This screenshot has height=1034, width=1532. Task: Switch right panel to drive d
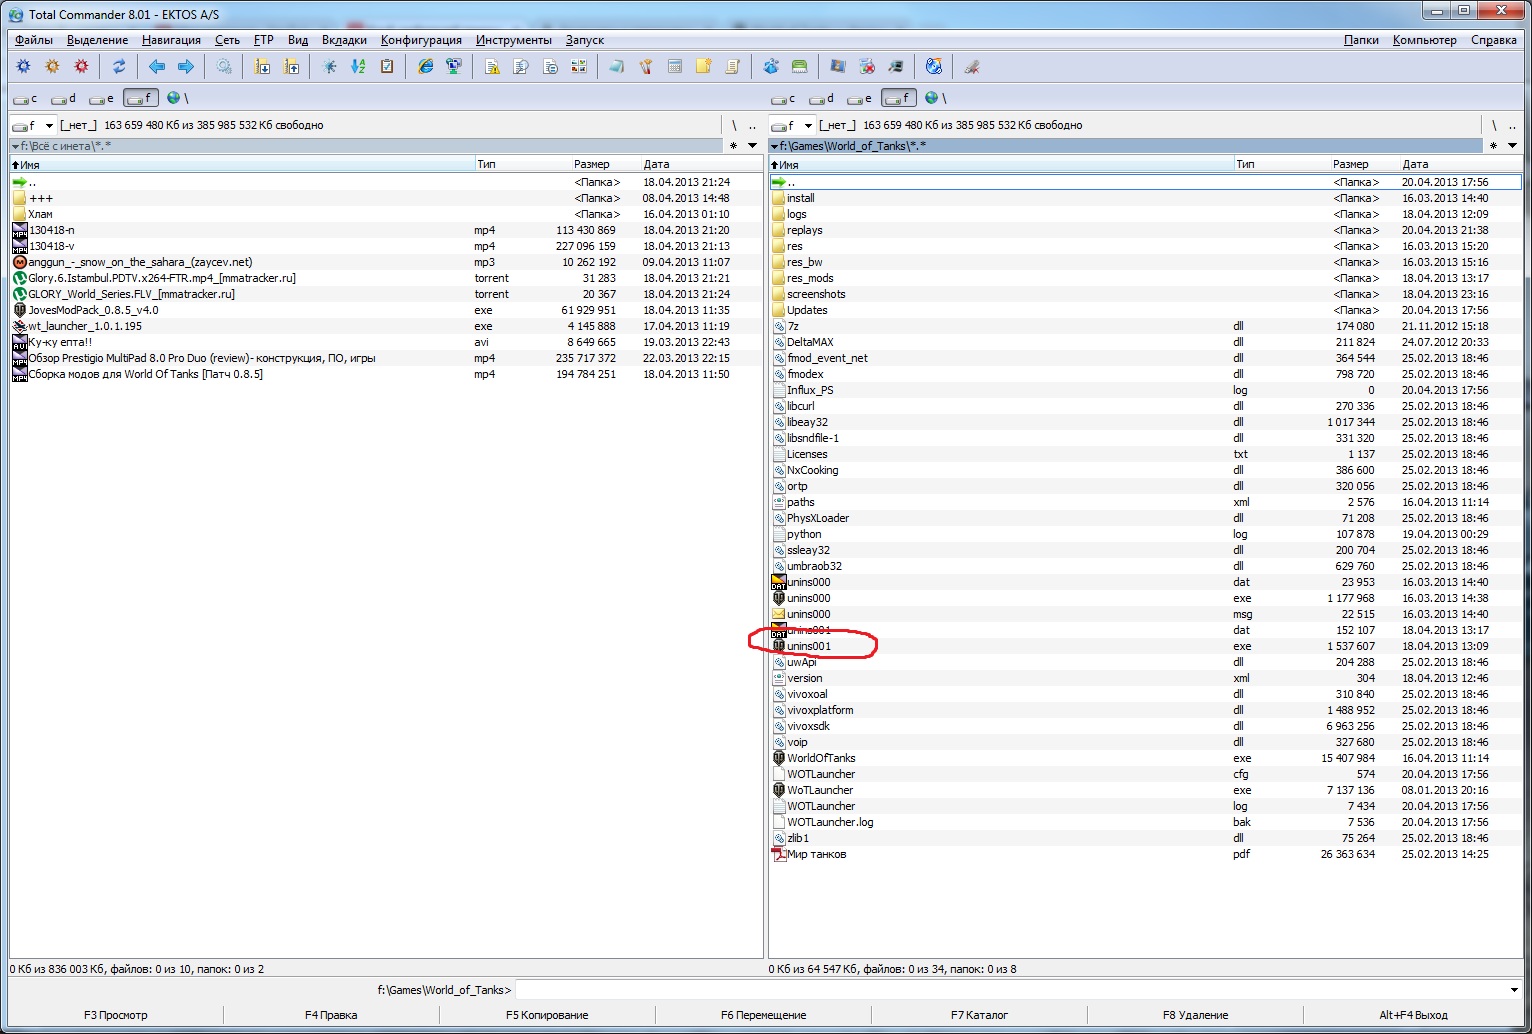(x=822, y=98)
